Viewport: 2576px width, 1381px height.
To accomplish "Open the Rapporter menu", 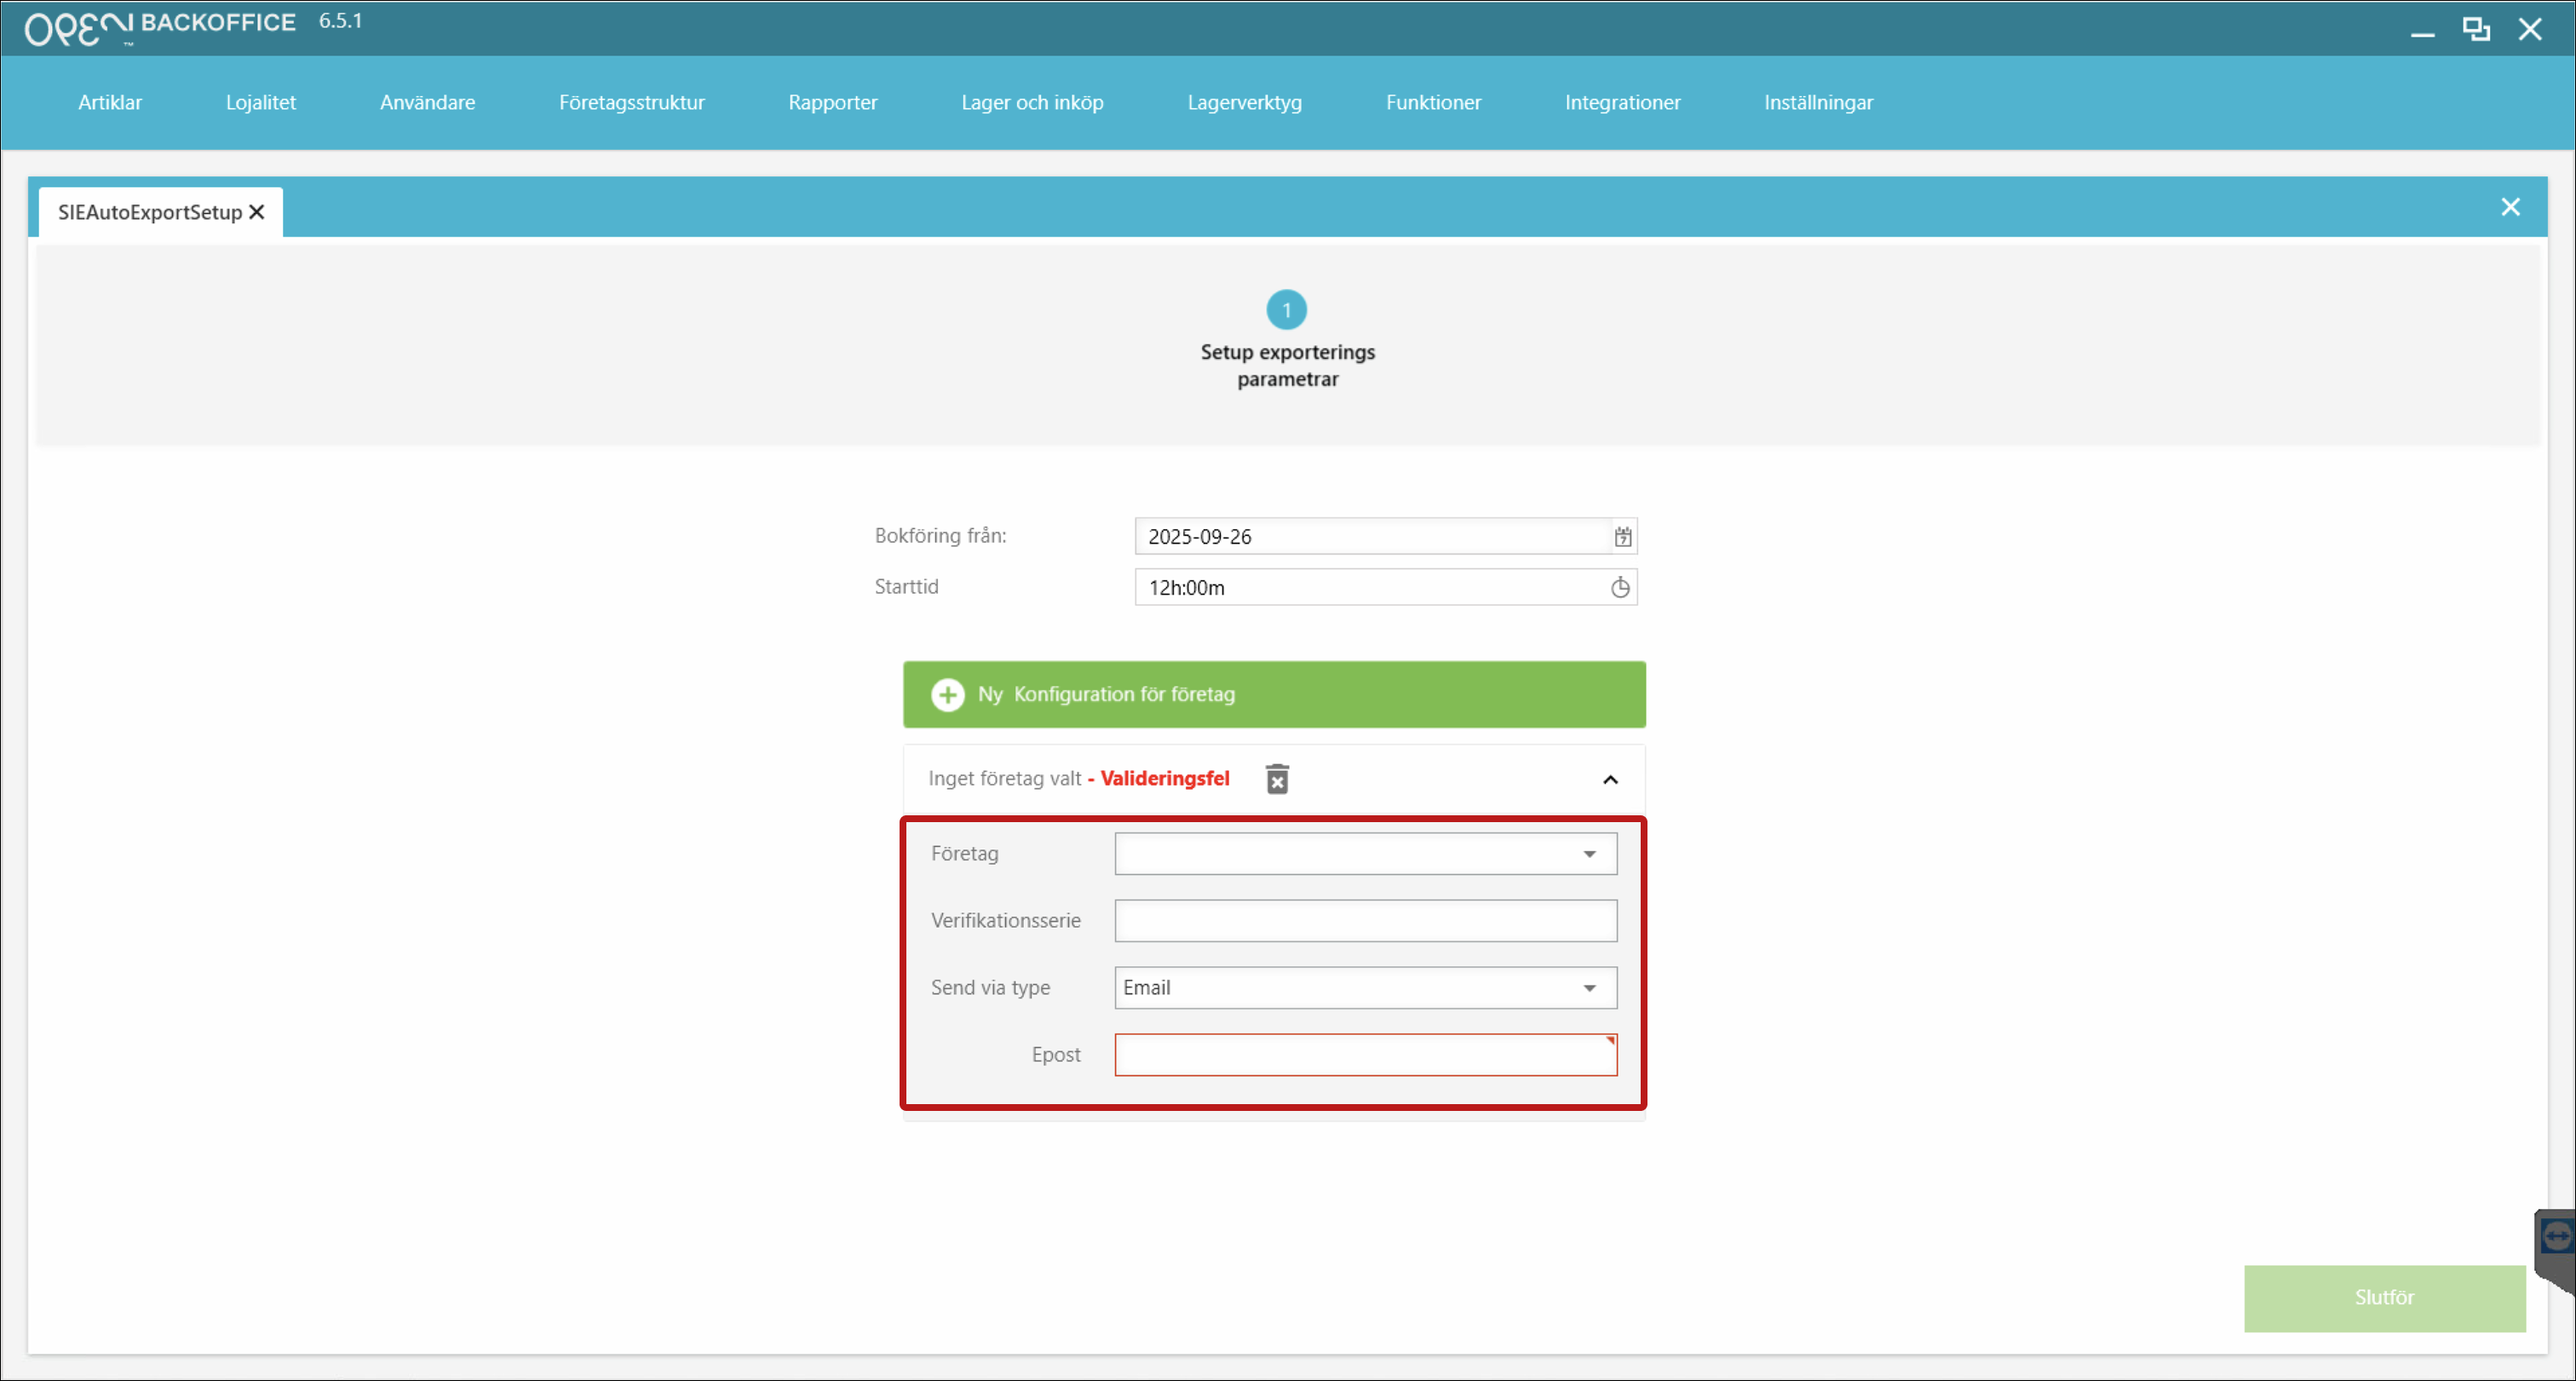I will 832,103.
